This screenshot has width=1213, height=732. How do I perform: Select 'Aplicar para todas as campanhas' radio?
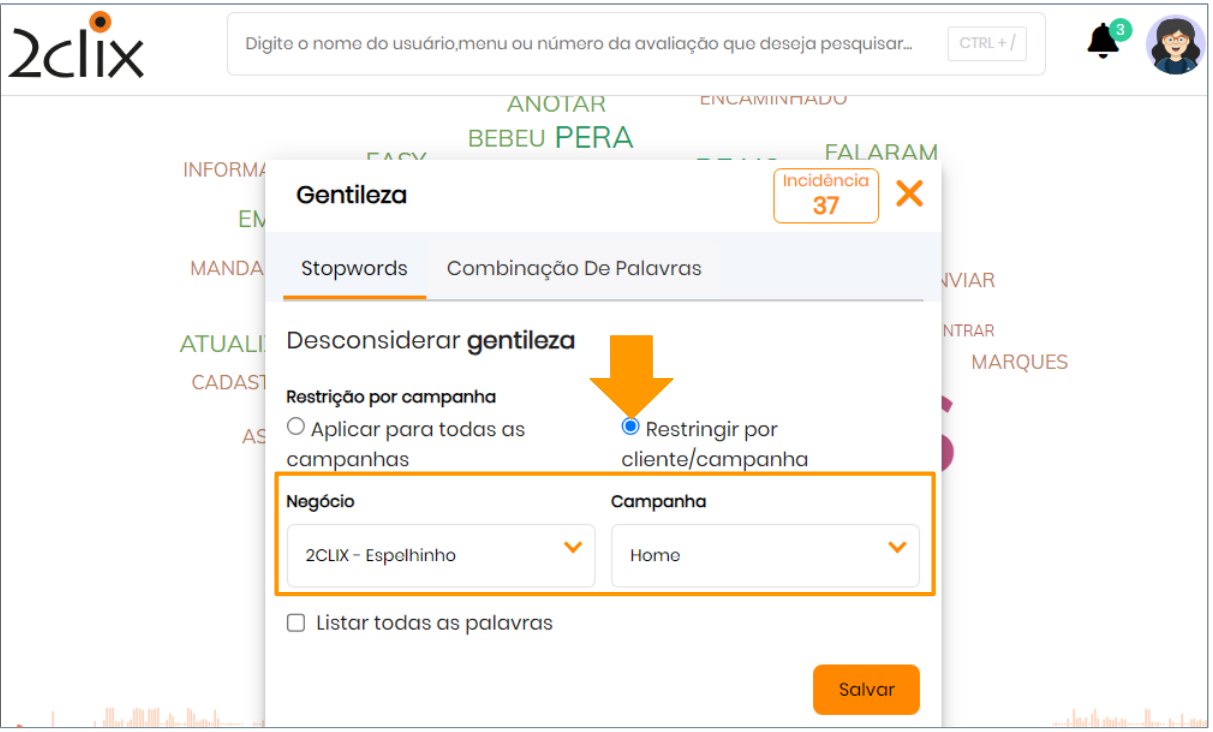[x=296, y=427]
